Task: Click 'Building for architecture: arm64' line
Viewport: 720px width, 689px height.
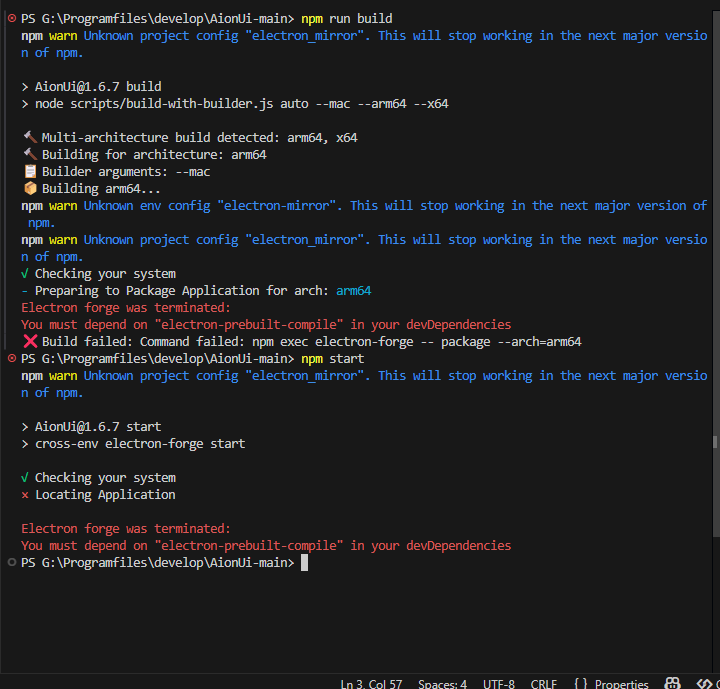Action: coord(154,154)
